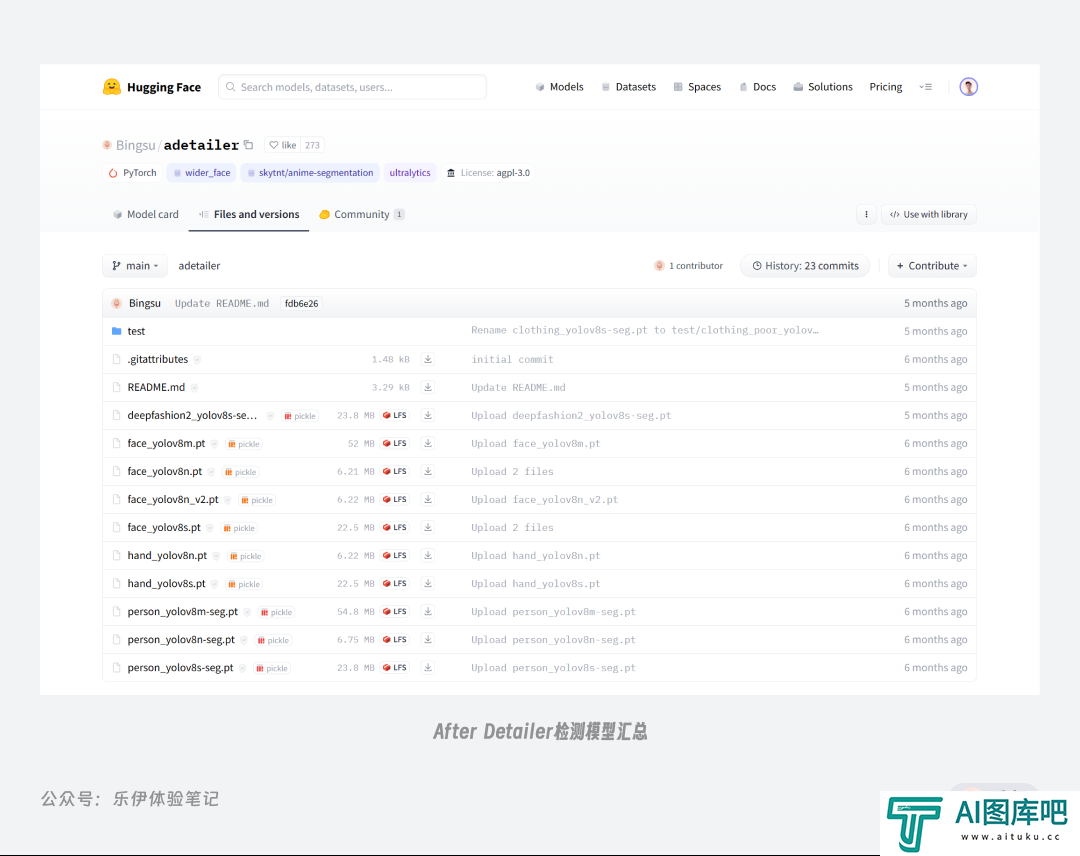
Task: Click the 273 likes count
Action: coord(312,145)
